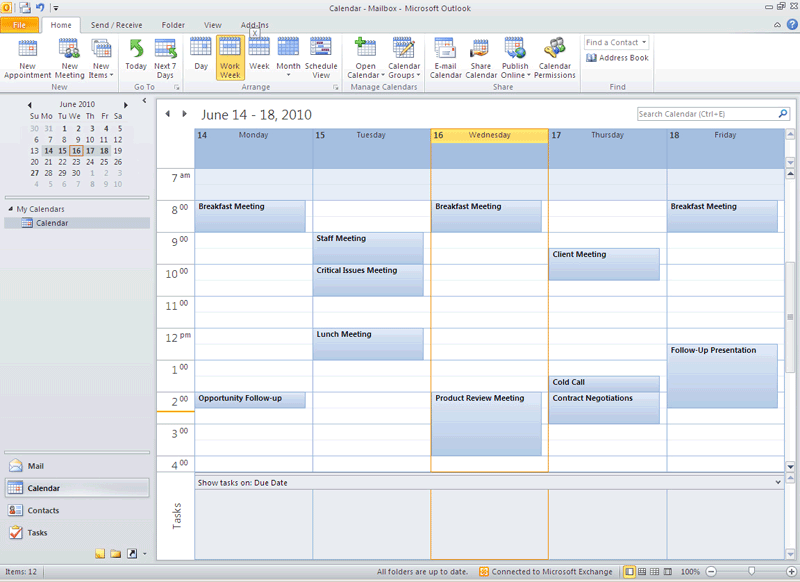Expand the Open Calendar dropdown
The image size is (800, 582).
(x=365, y=58)
